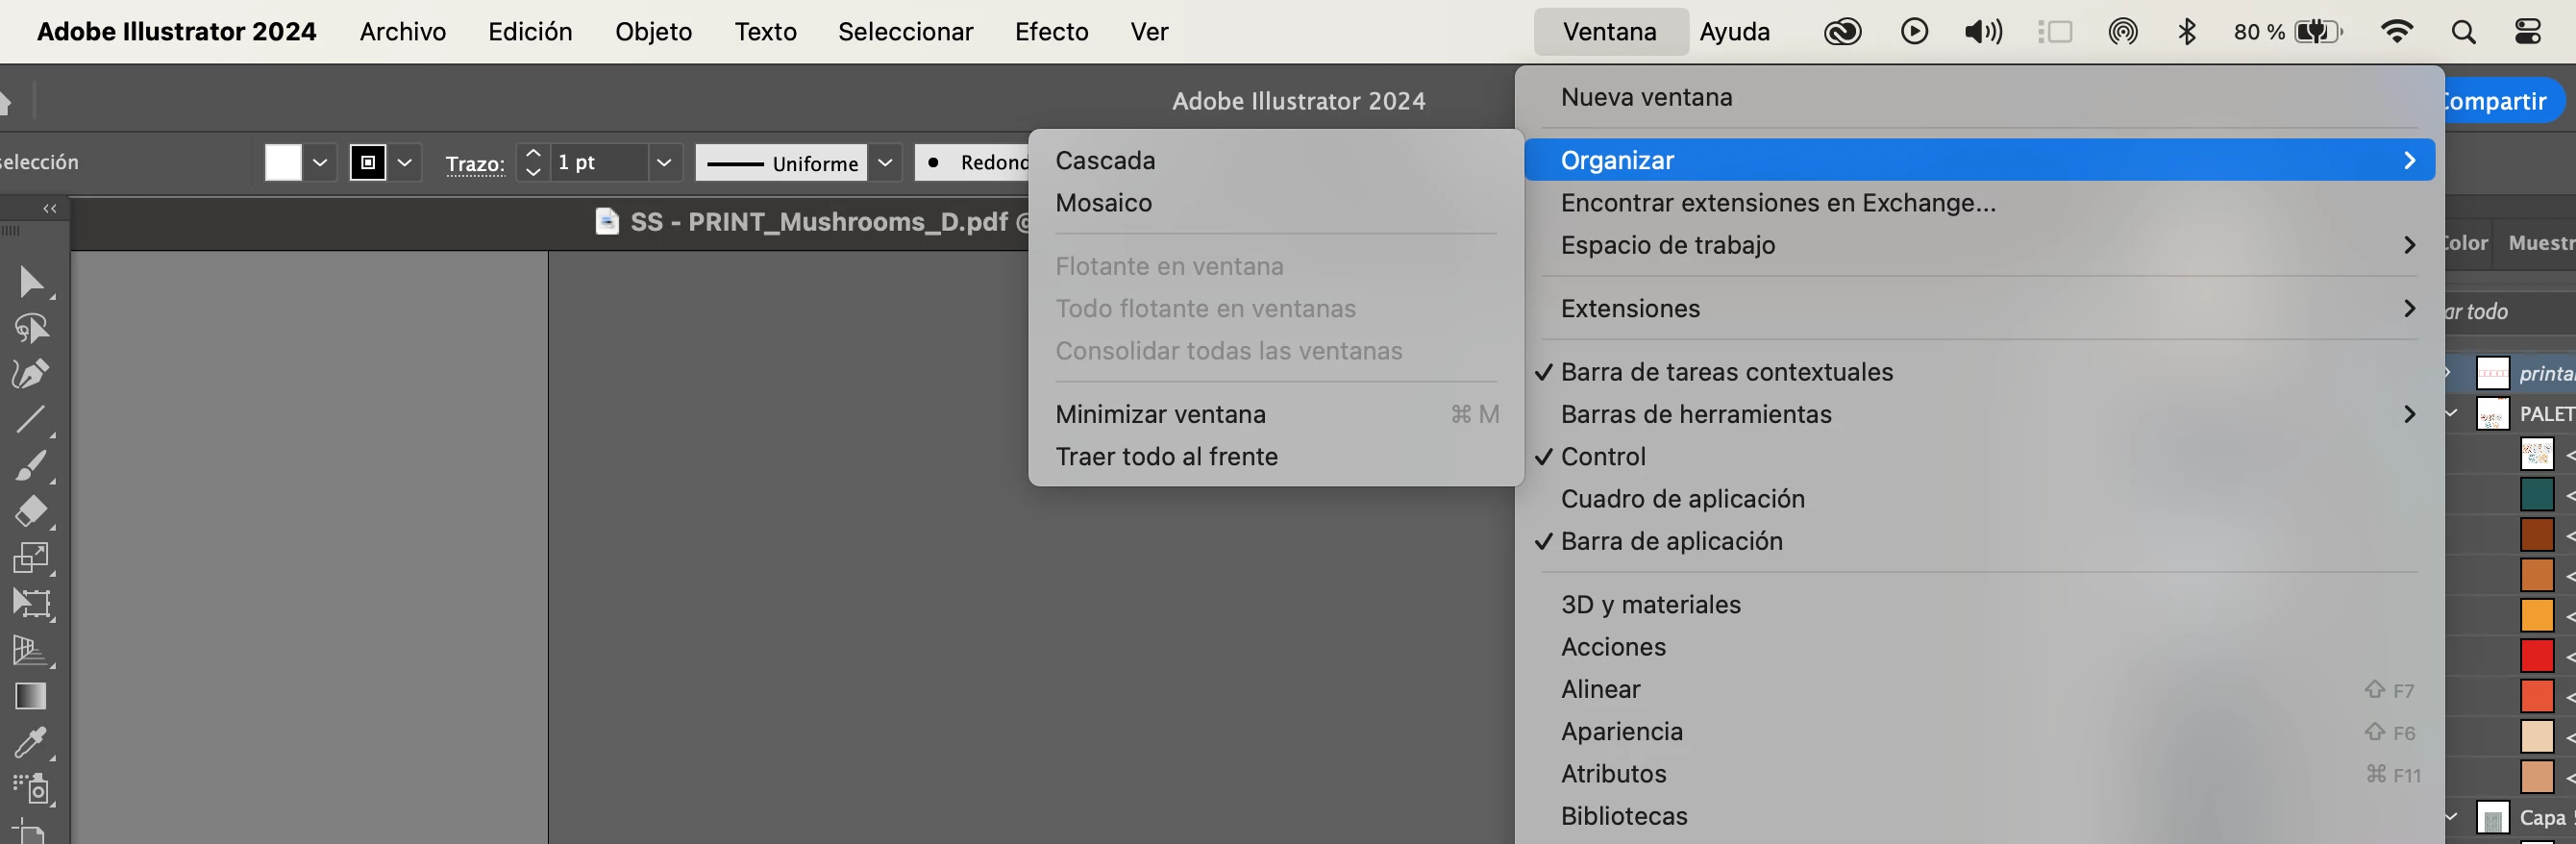Select the Selection arrow tool

point(30,282)
